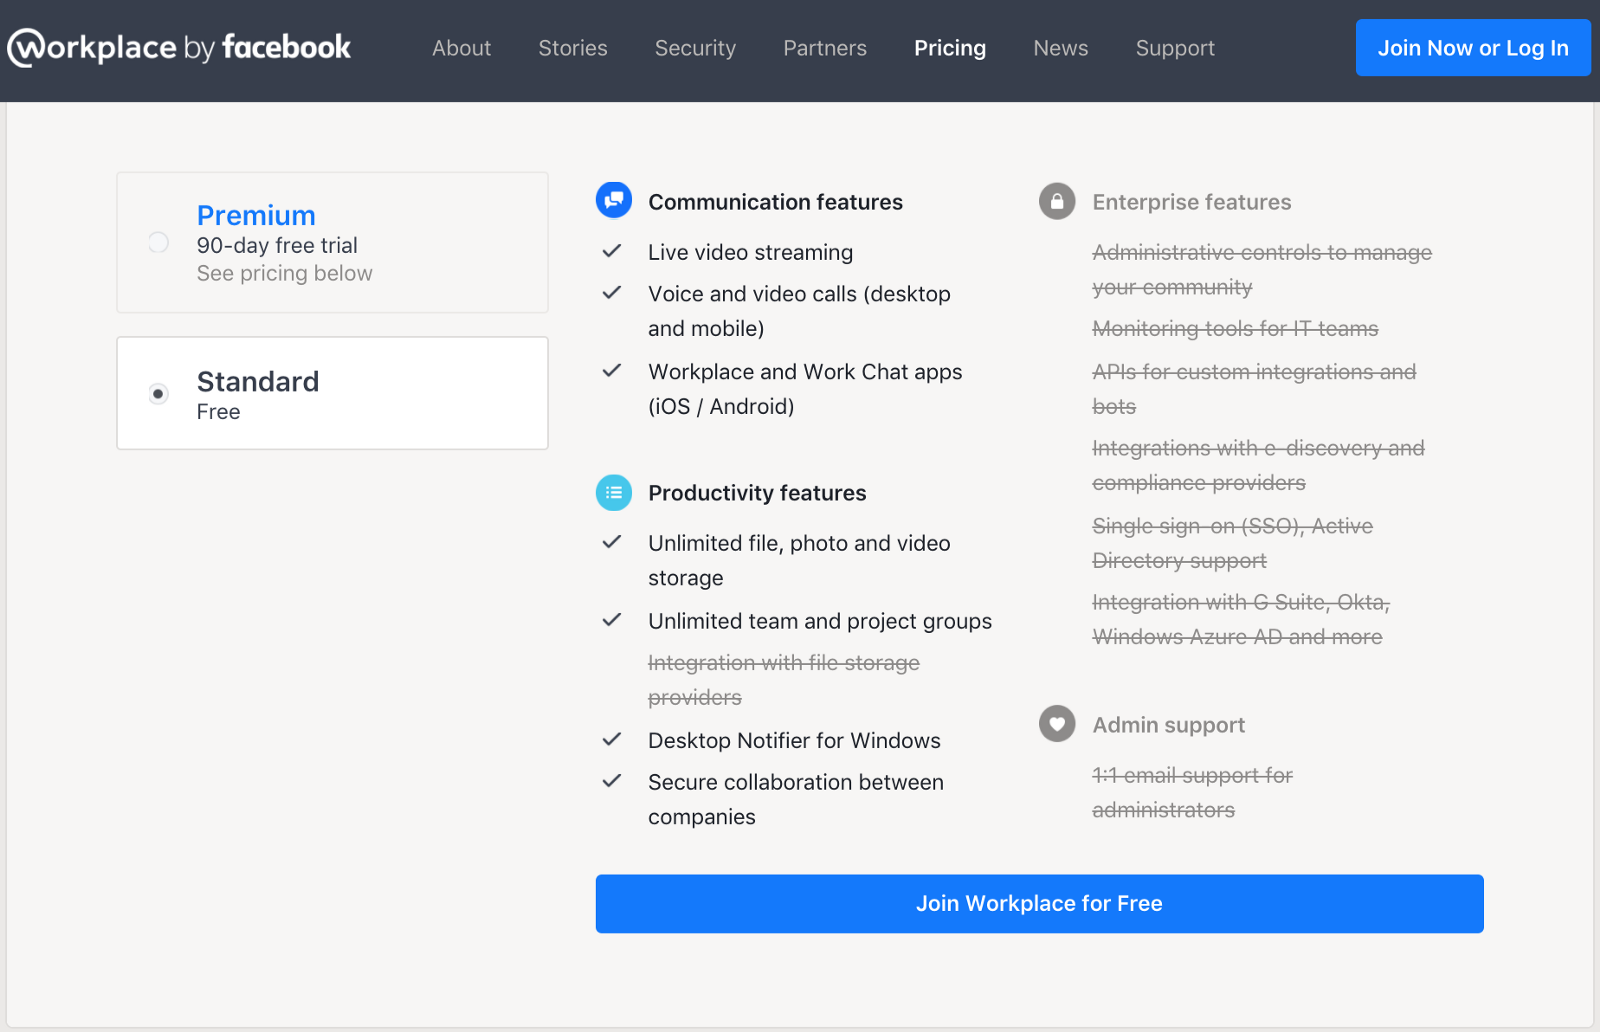Open the Security nav link
This screenshot has height=1032, width=1600.
[695, 48]
